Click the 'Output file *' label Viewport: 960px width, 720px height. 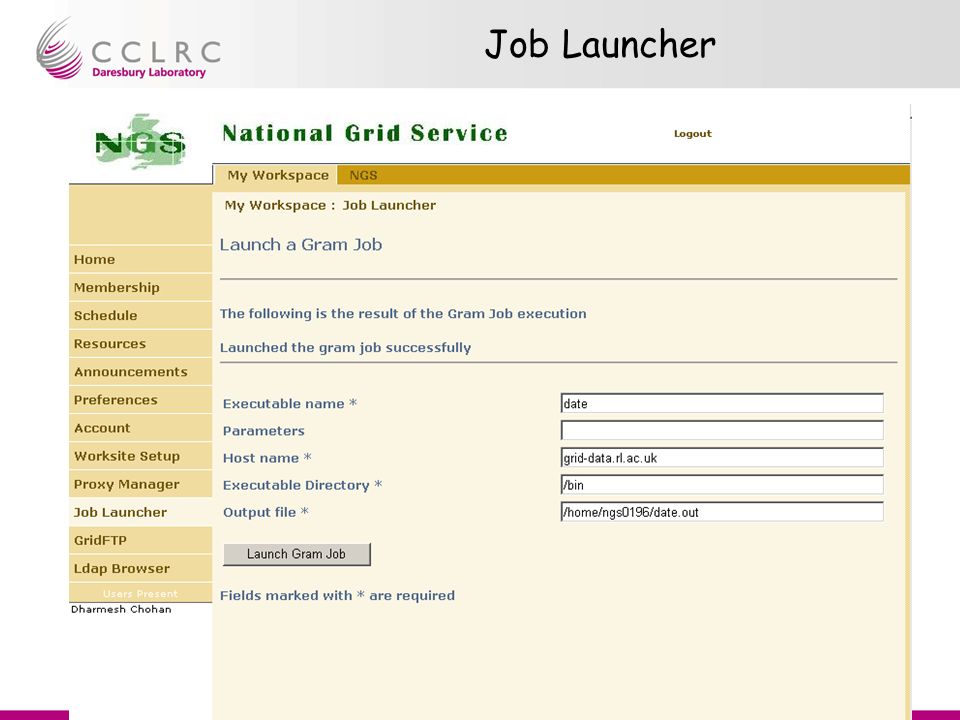point(266,512)
